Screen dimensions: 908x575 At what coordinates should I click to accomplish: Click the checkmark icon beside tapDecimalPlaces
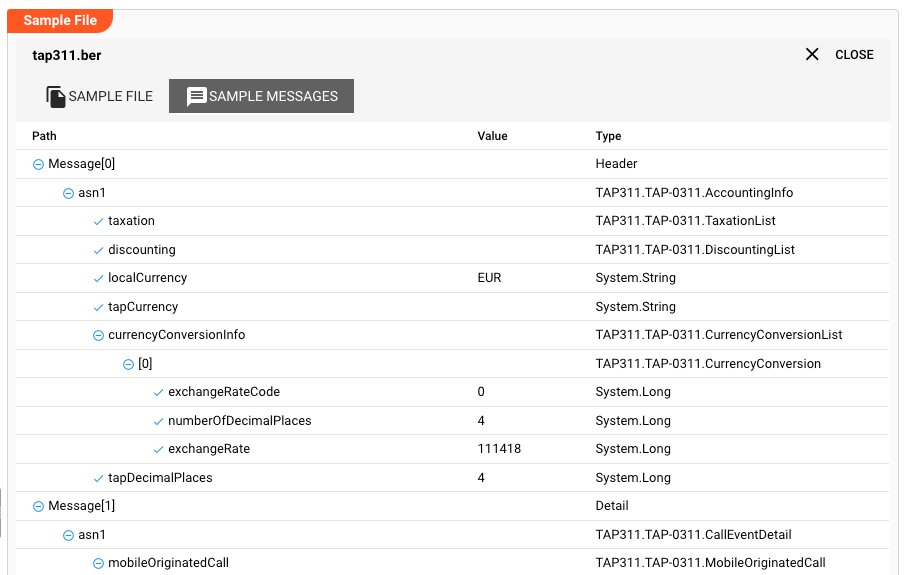[98, 478]
